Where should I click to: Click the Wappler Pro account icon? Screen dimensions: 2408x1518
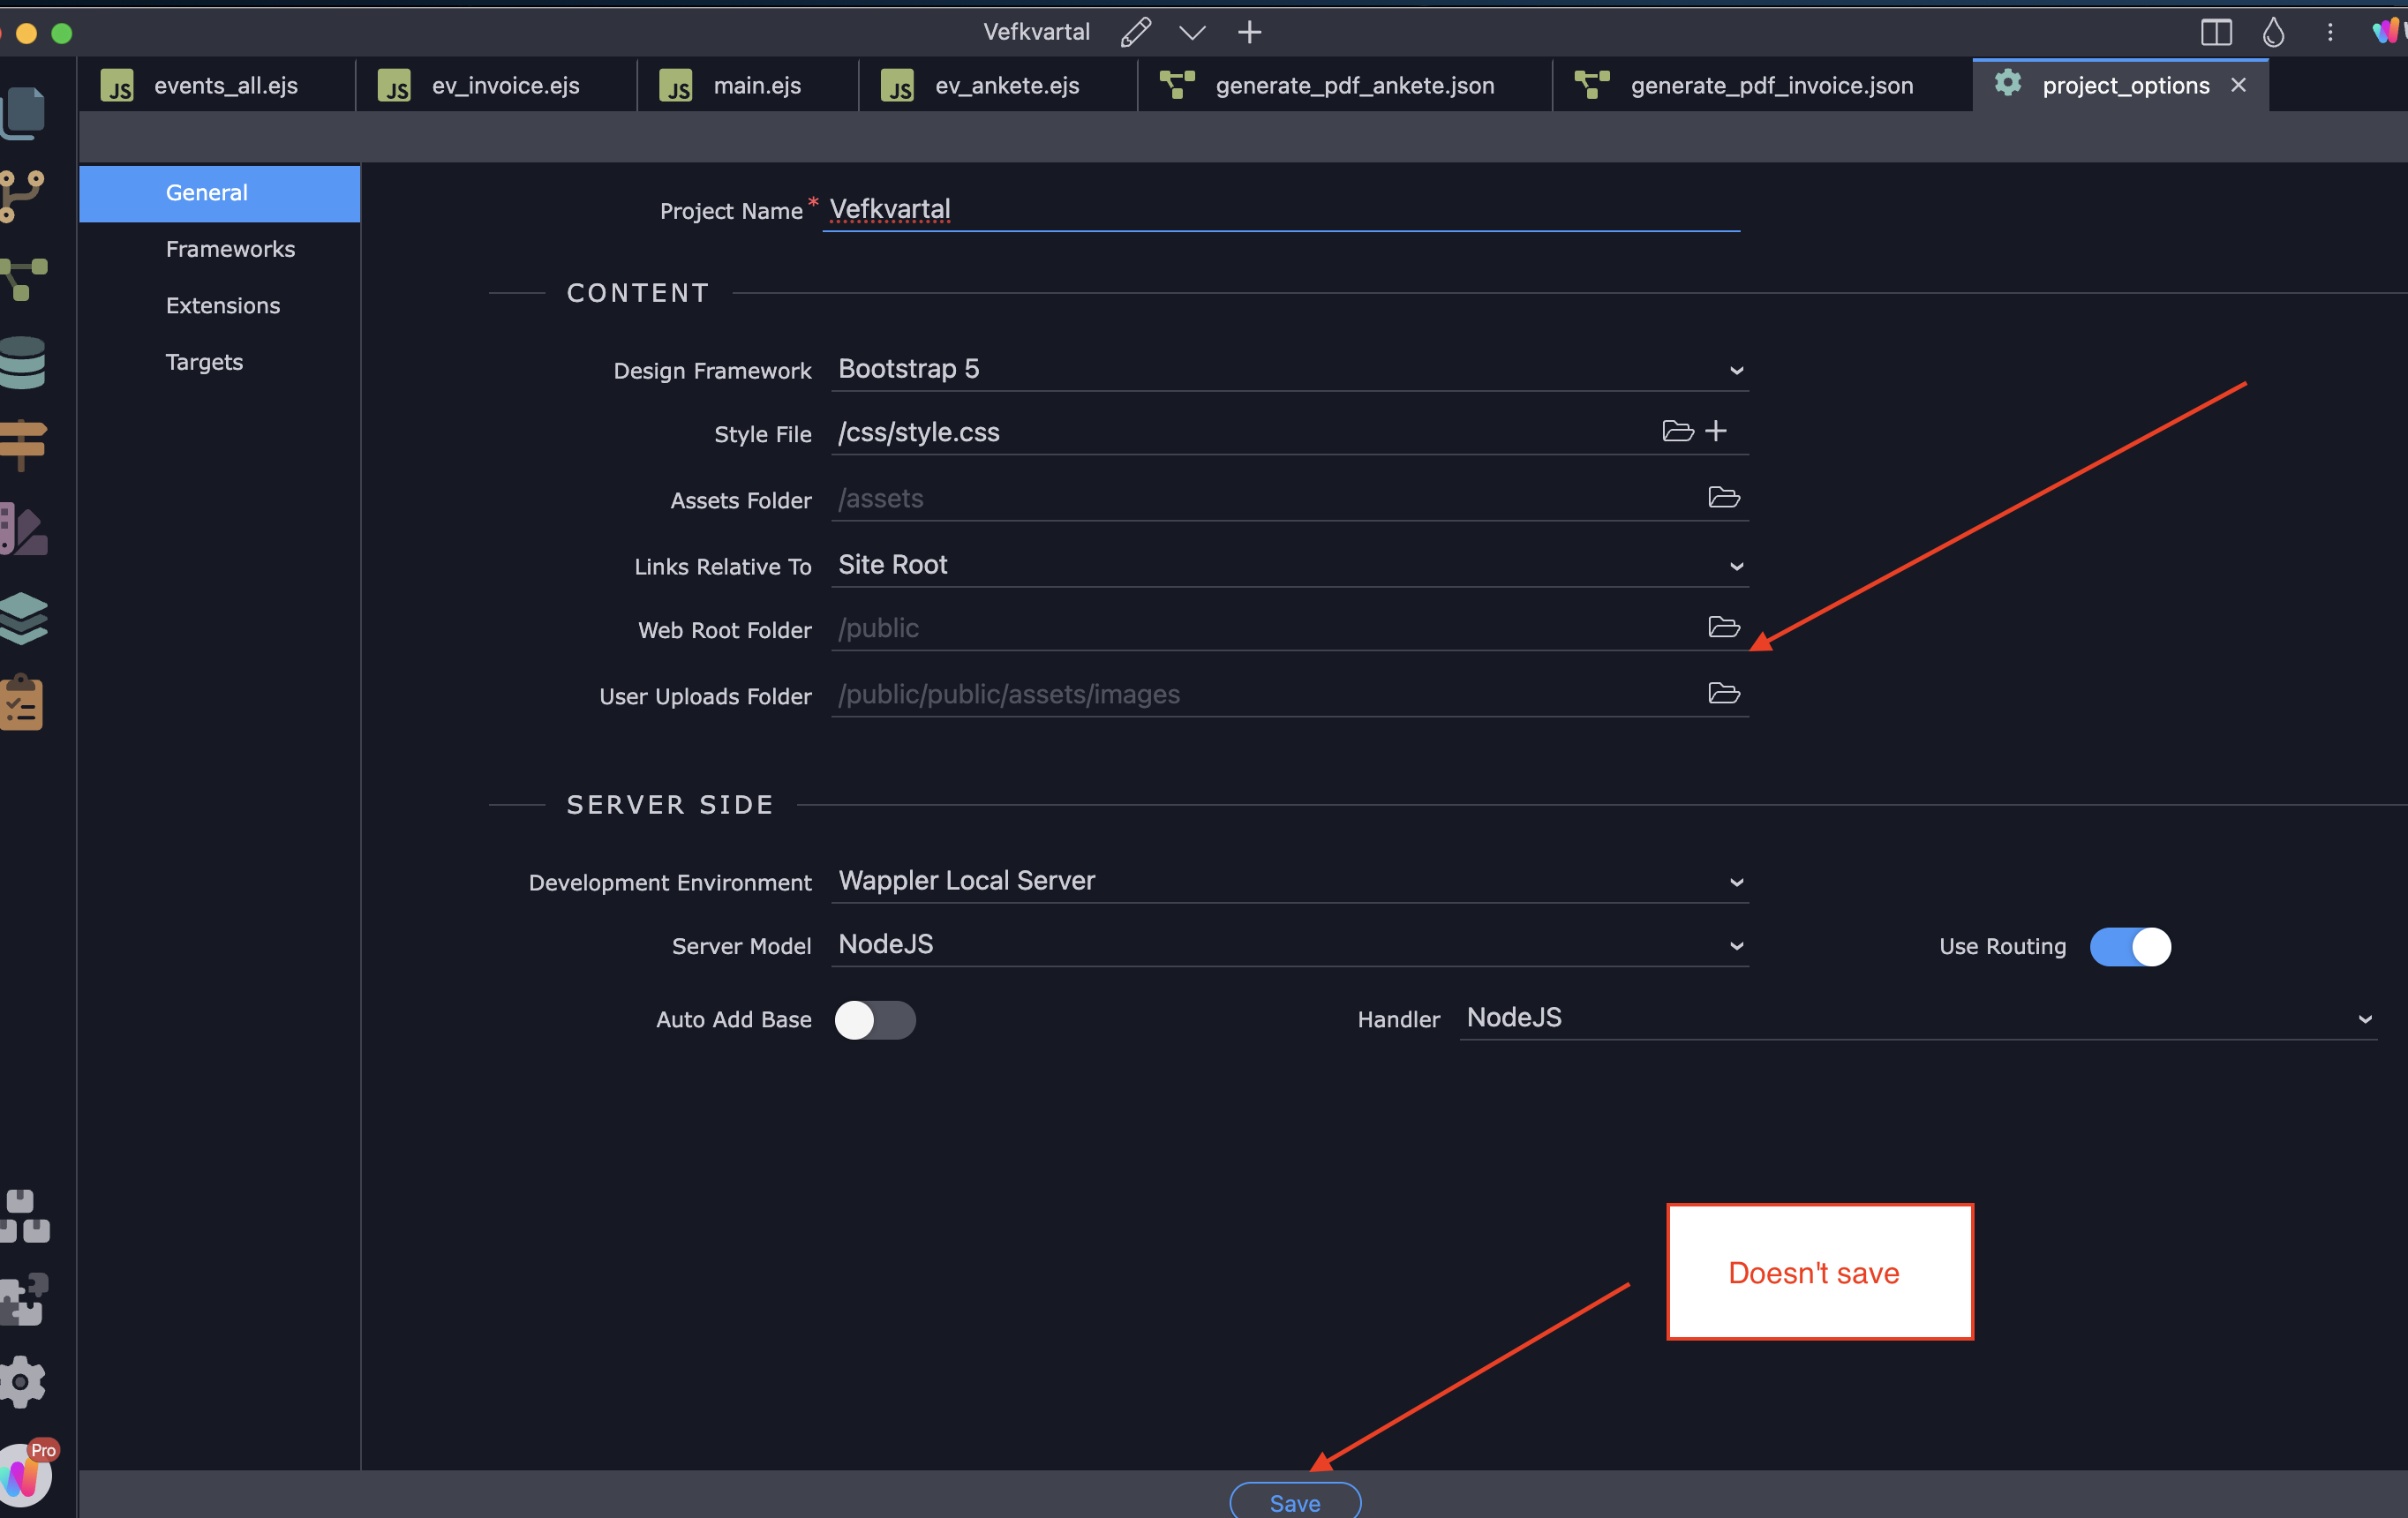[24, 1474]
